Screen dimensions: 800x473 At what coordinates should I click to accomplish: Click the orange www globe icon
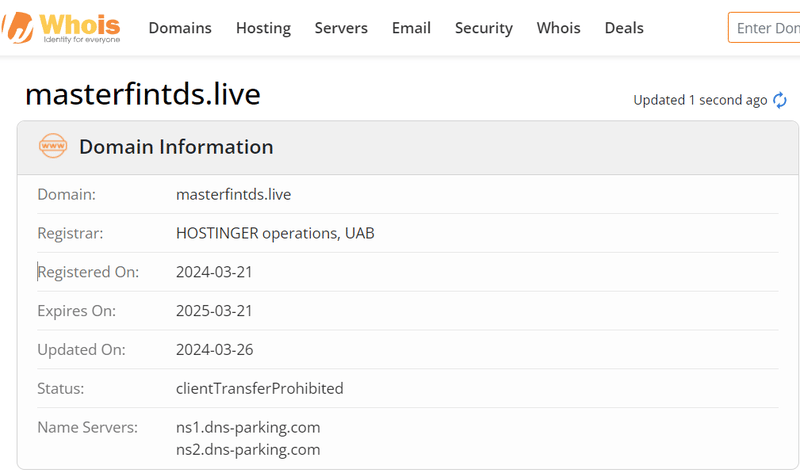click(53, 146)
